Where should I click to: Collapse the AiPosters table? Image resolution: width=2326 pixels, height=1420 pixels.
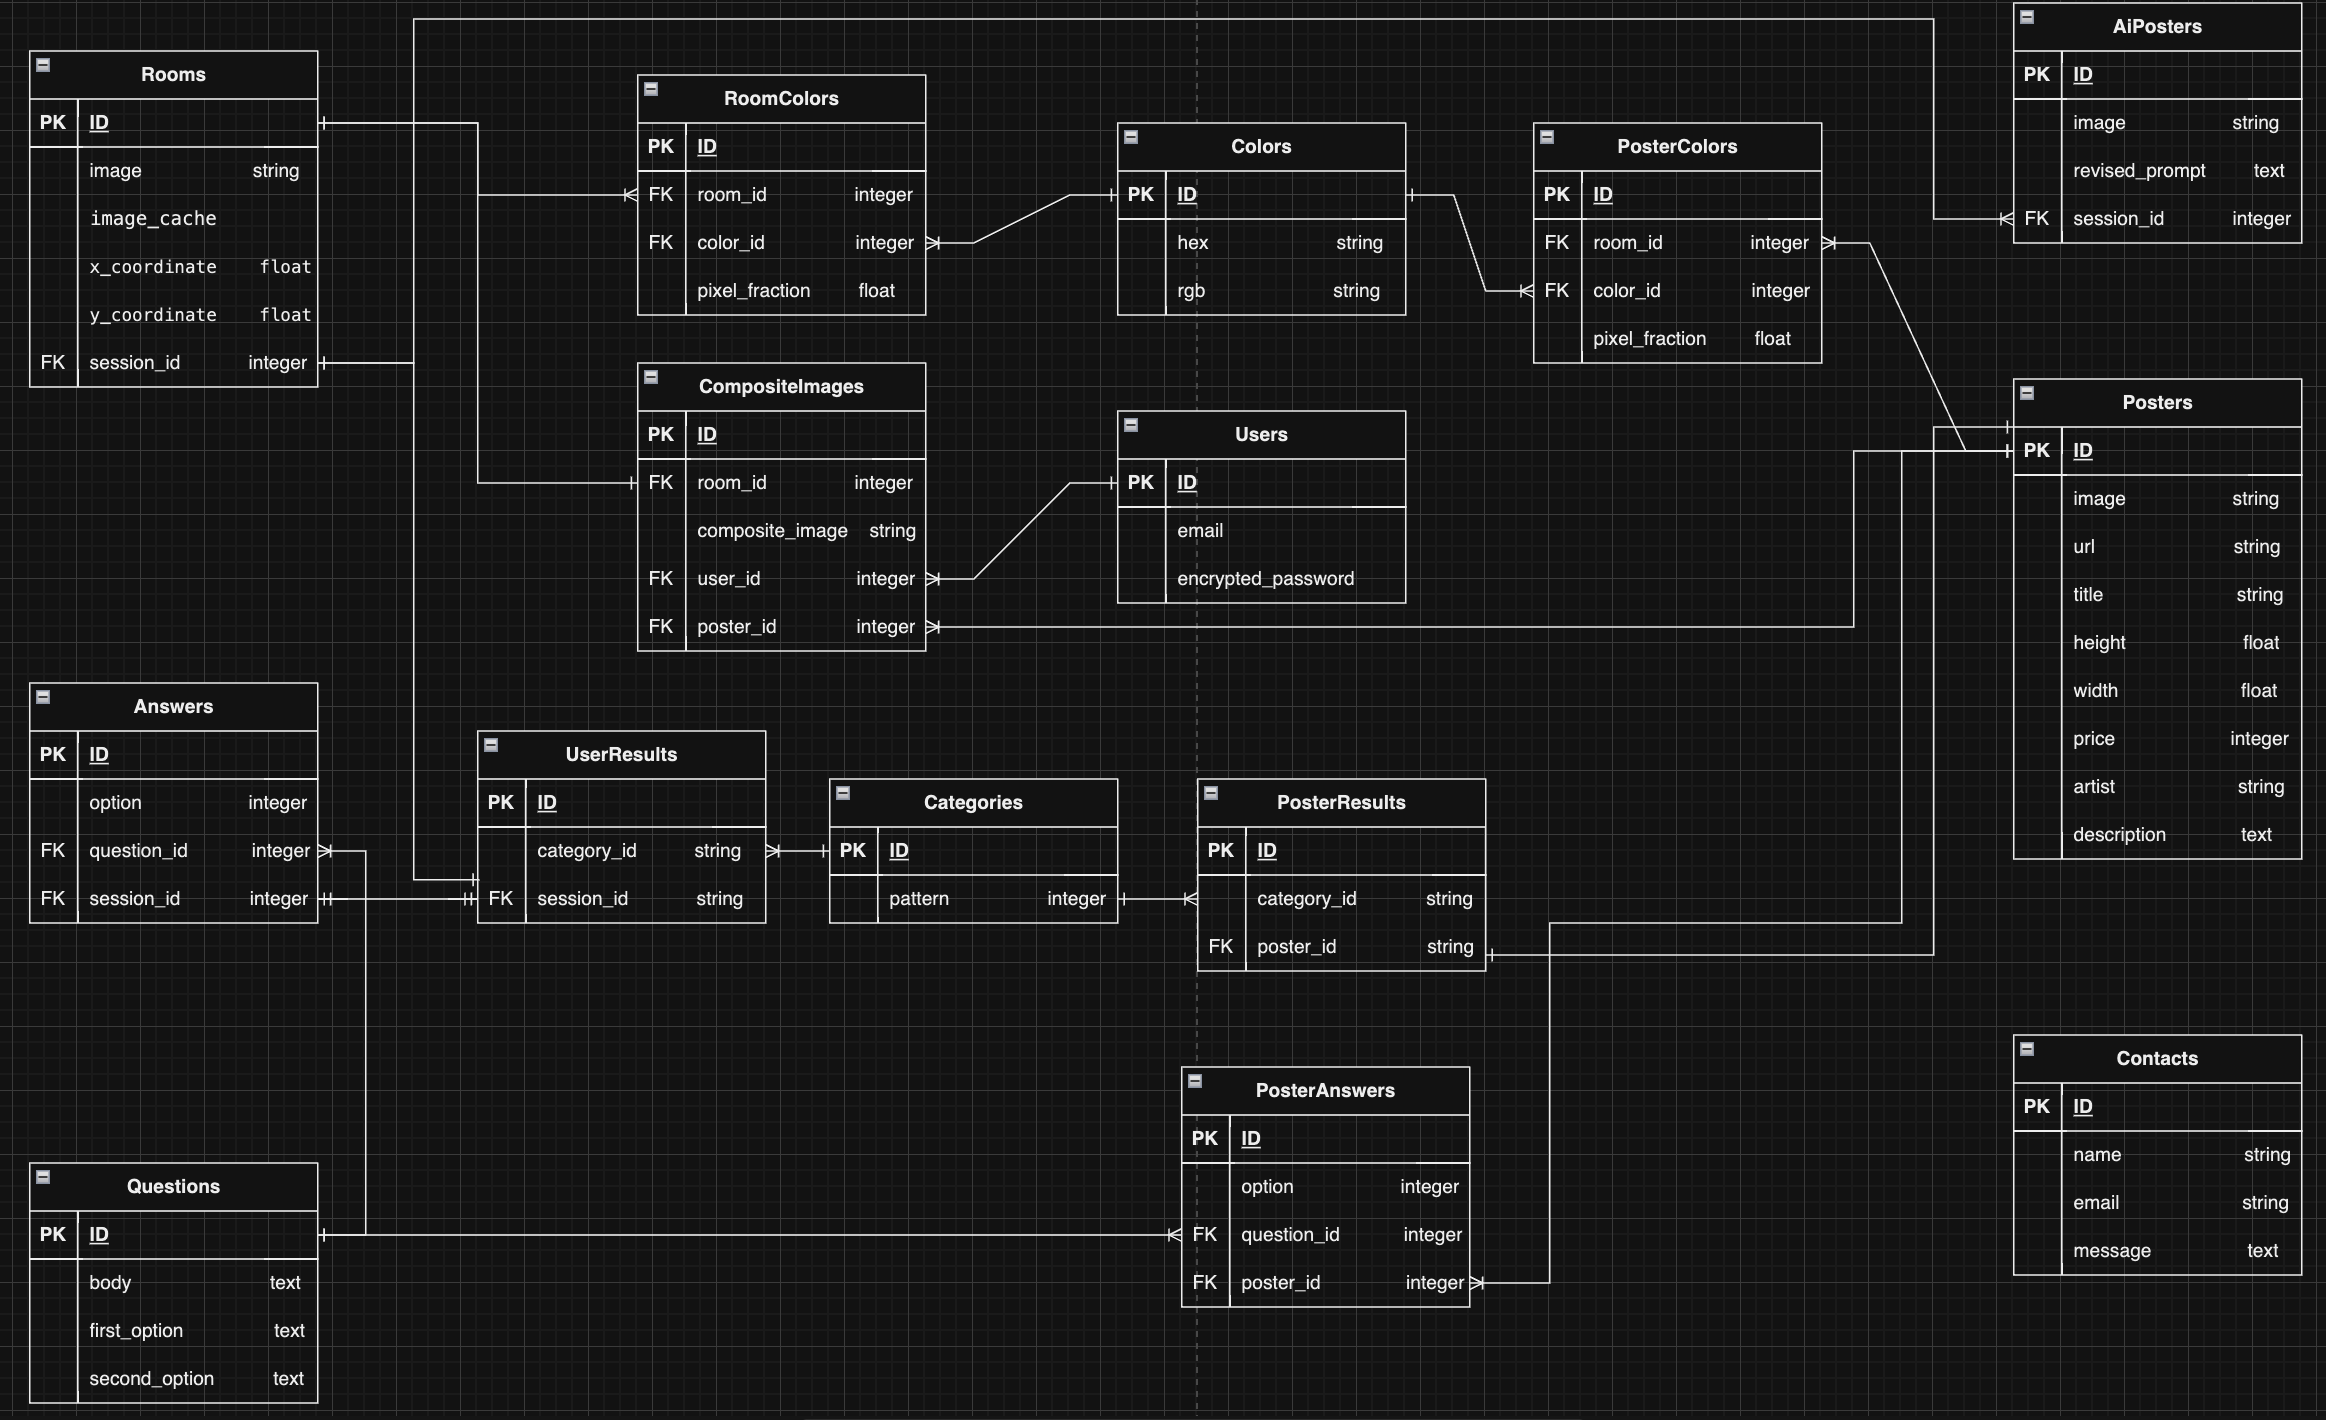pos(2027,17)
